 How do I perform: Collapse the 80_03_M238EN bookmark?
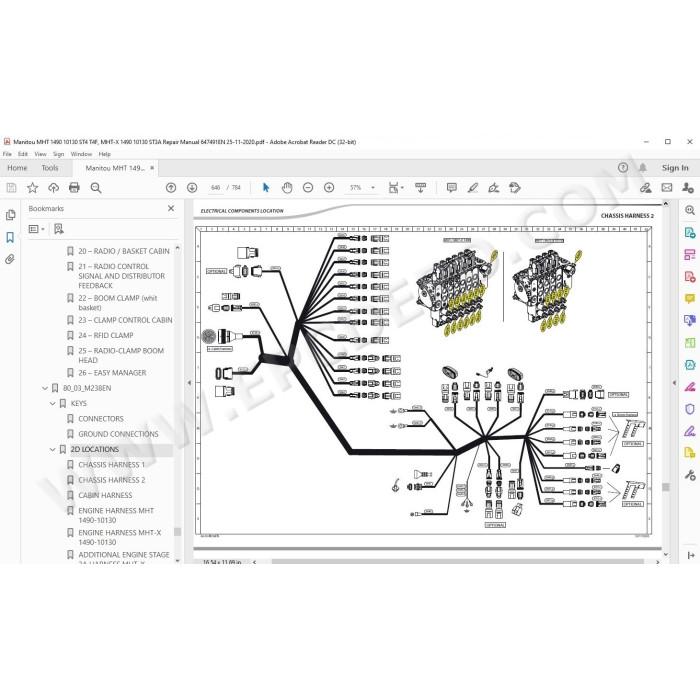(45, 388)
